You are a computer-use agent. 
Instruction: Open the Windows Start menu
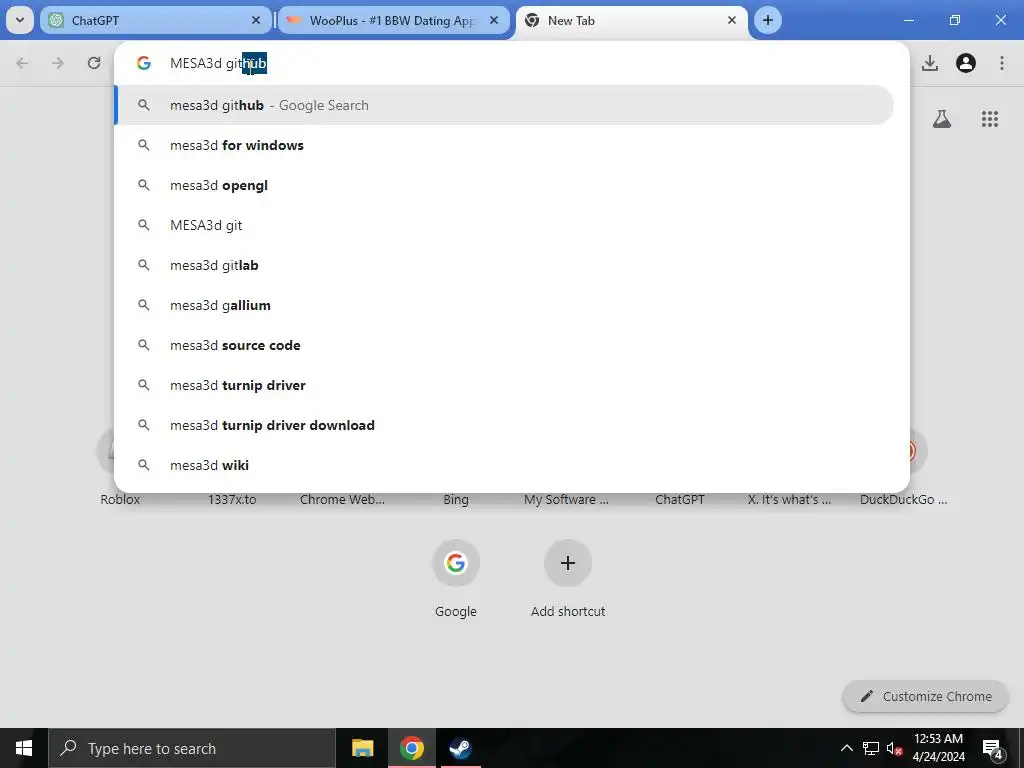coord(24,748)
